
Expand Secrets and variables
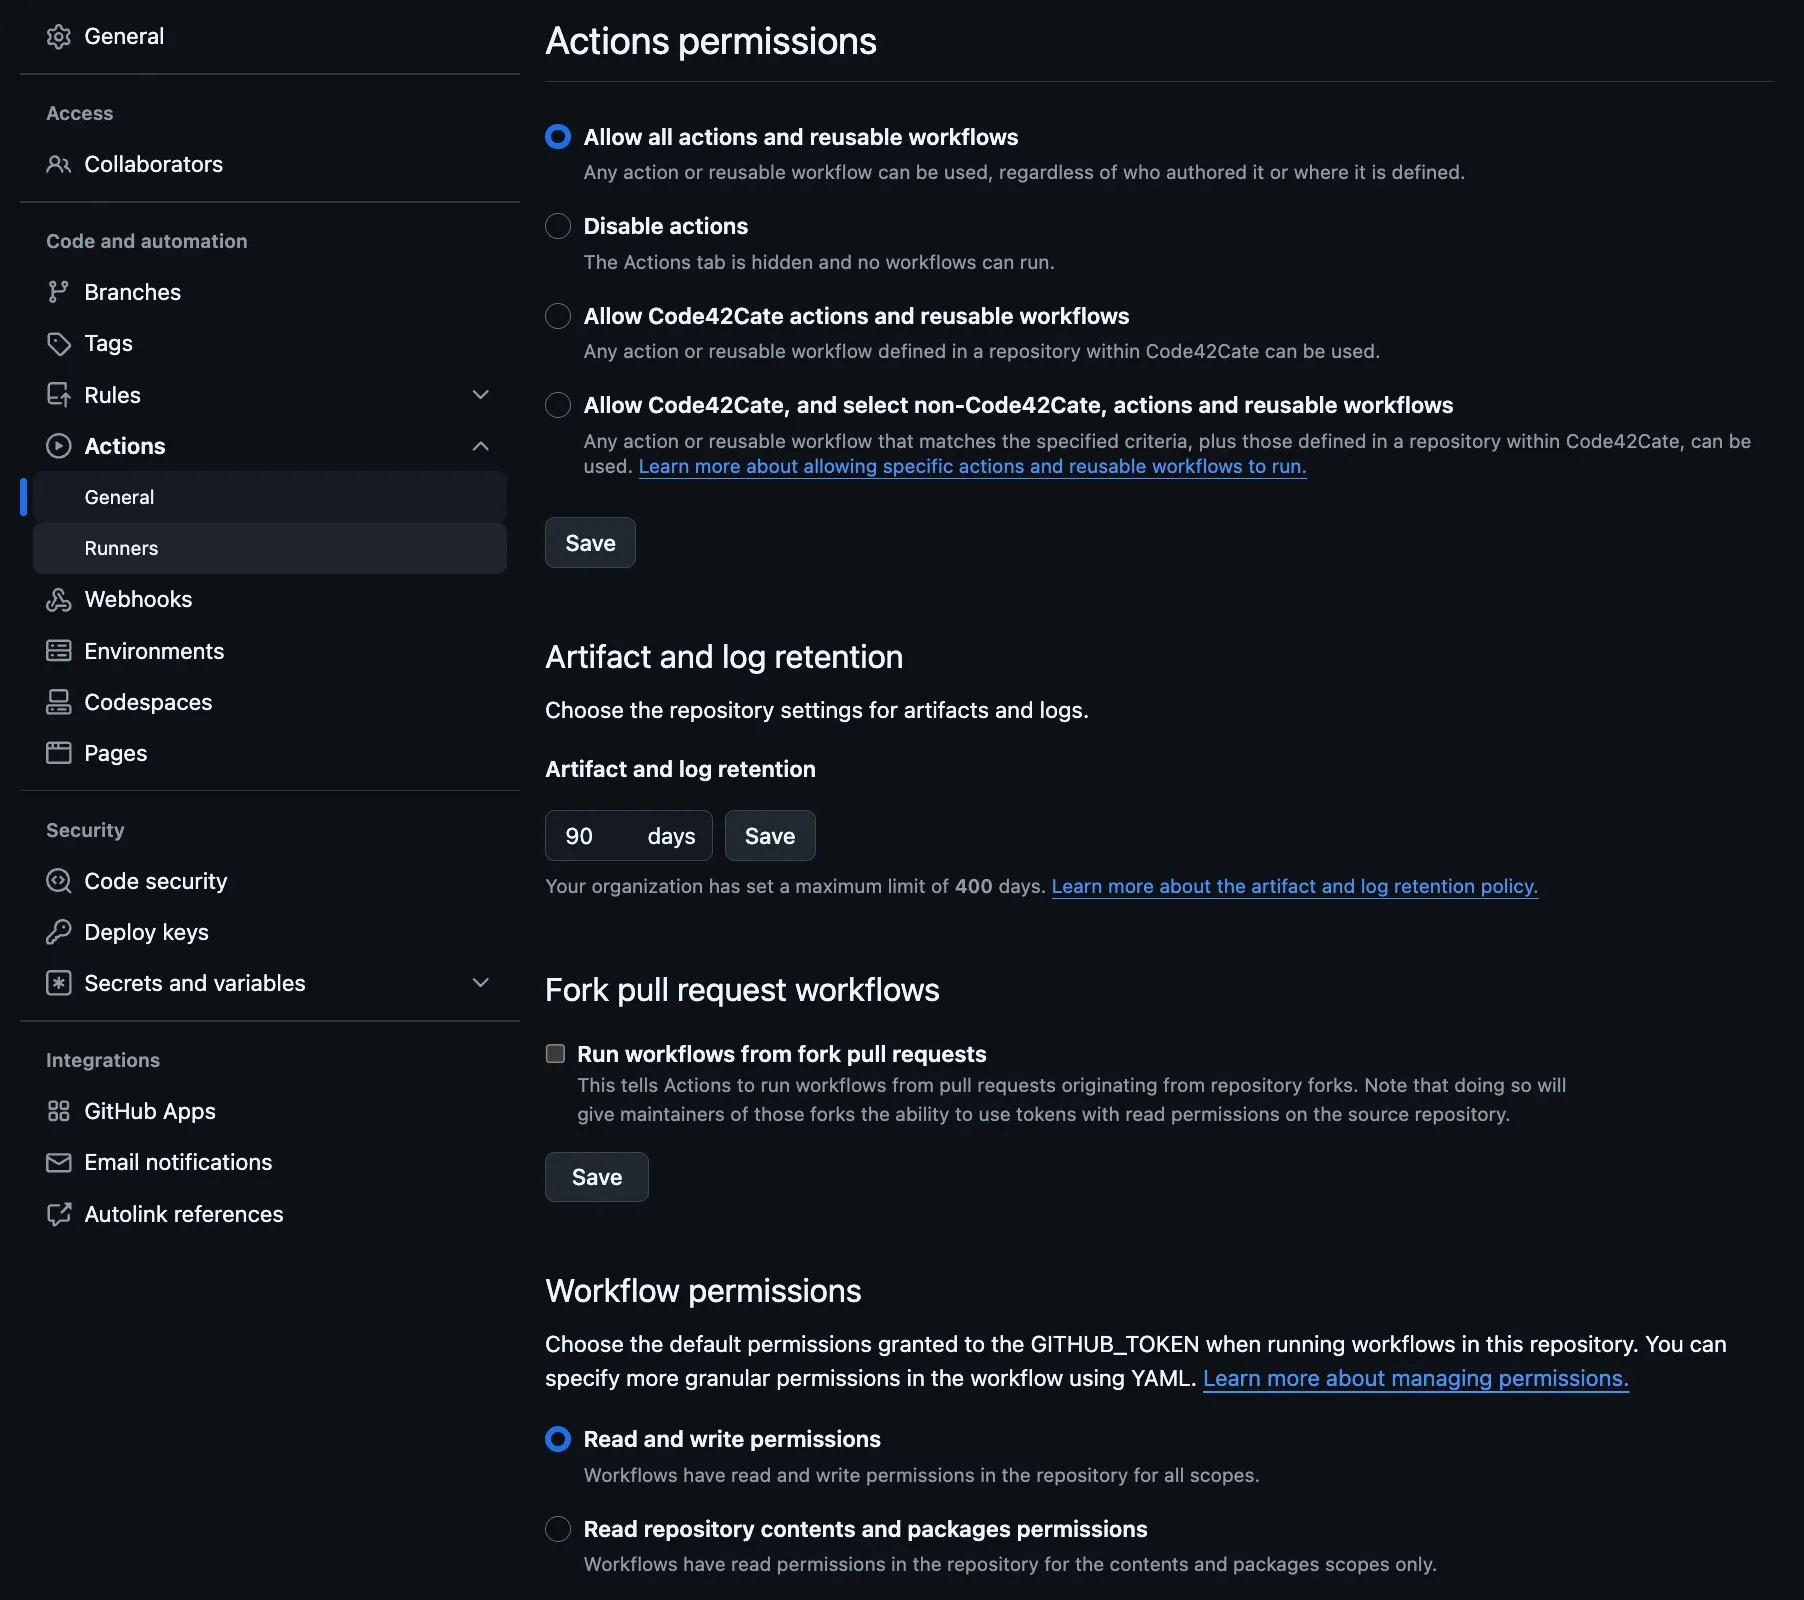coord(481,983)
